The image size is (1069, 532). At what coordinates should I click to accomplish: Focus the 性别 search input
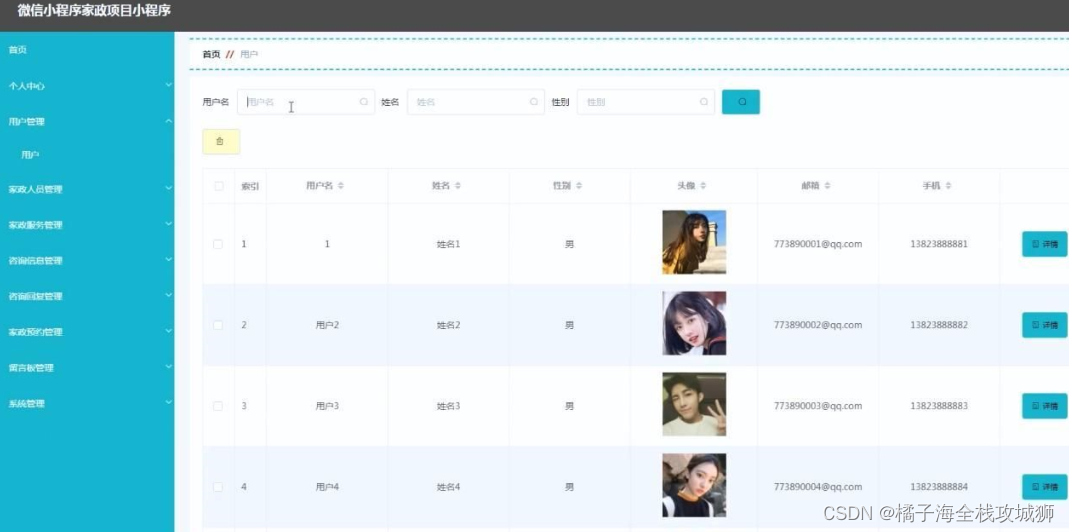pyautogui.click(x=646, y=102)
